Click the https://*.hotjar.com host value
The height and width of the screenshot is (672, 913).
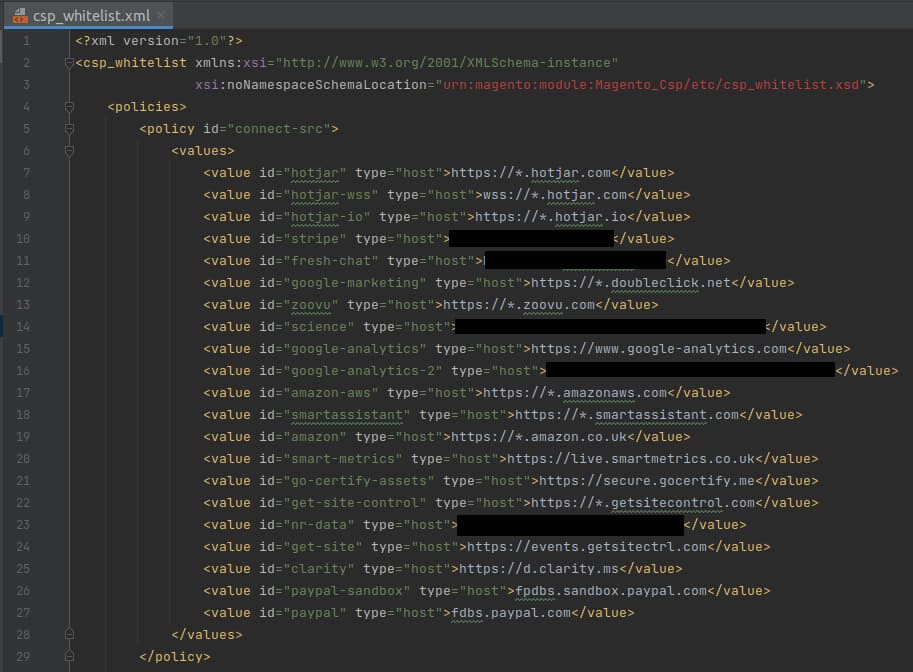(x=531, y=173)
